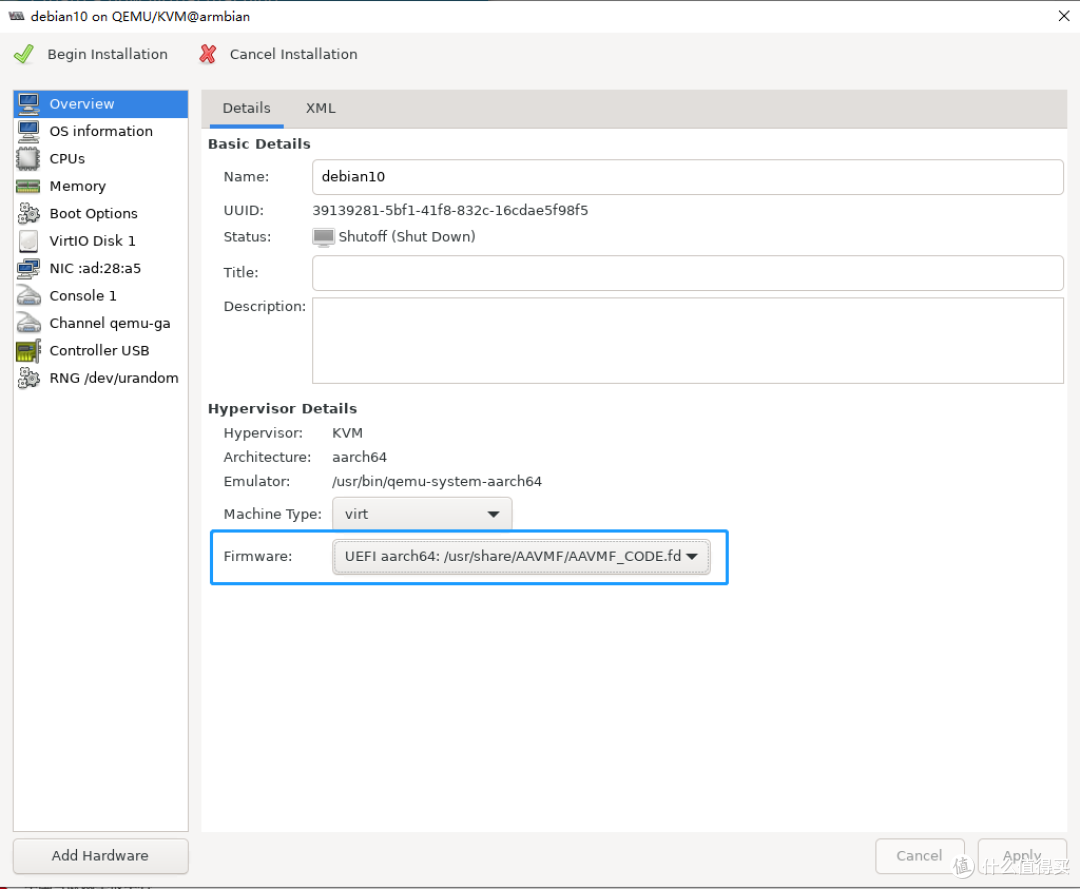Open the Firmware UEFI aarch64 dropdown
The width and height of the screenshot is (1080, 889).
tap(521, 556)
